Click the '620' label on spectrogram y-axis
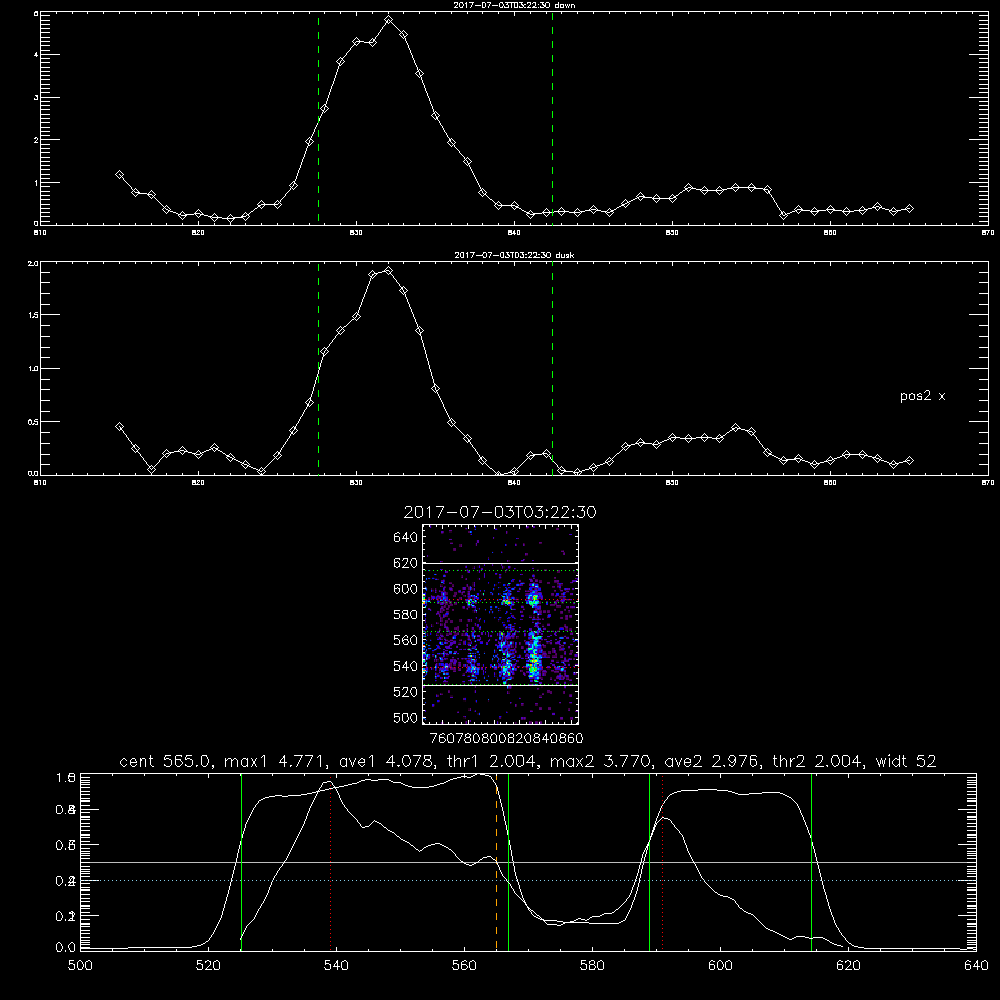 tap(406, 562)
